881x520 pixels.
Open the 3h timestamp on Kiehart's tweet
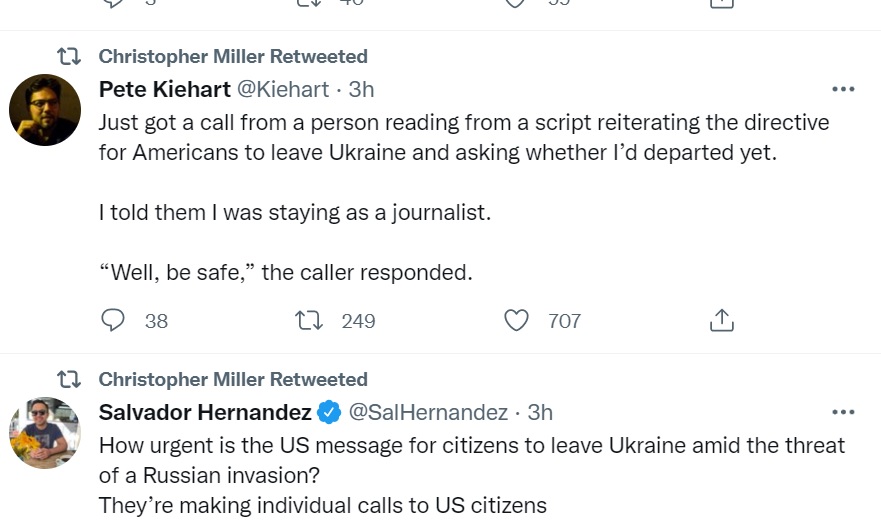[x=361, y=89]
